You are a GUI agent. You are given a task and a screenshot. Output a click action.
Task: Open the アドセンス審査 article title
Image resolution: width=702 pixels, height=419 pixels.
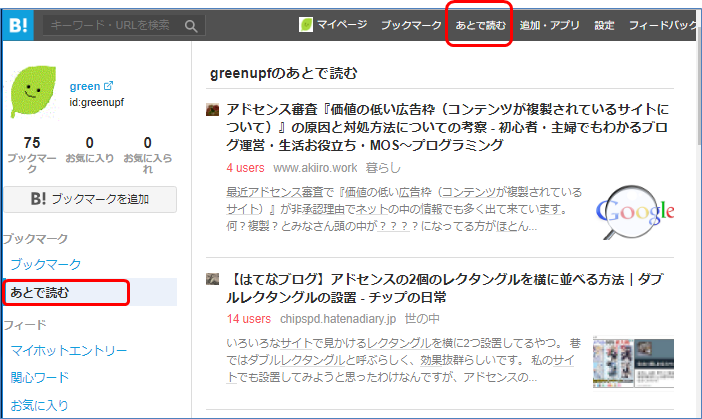(448, 127)
